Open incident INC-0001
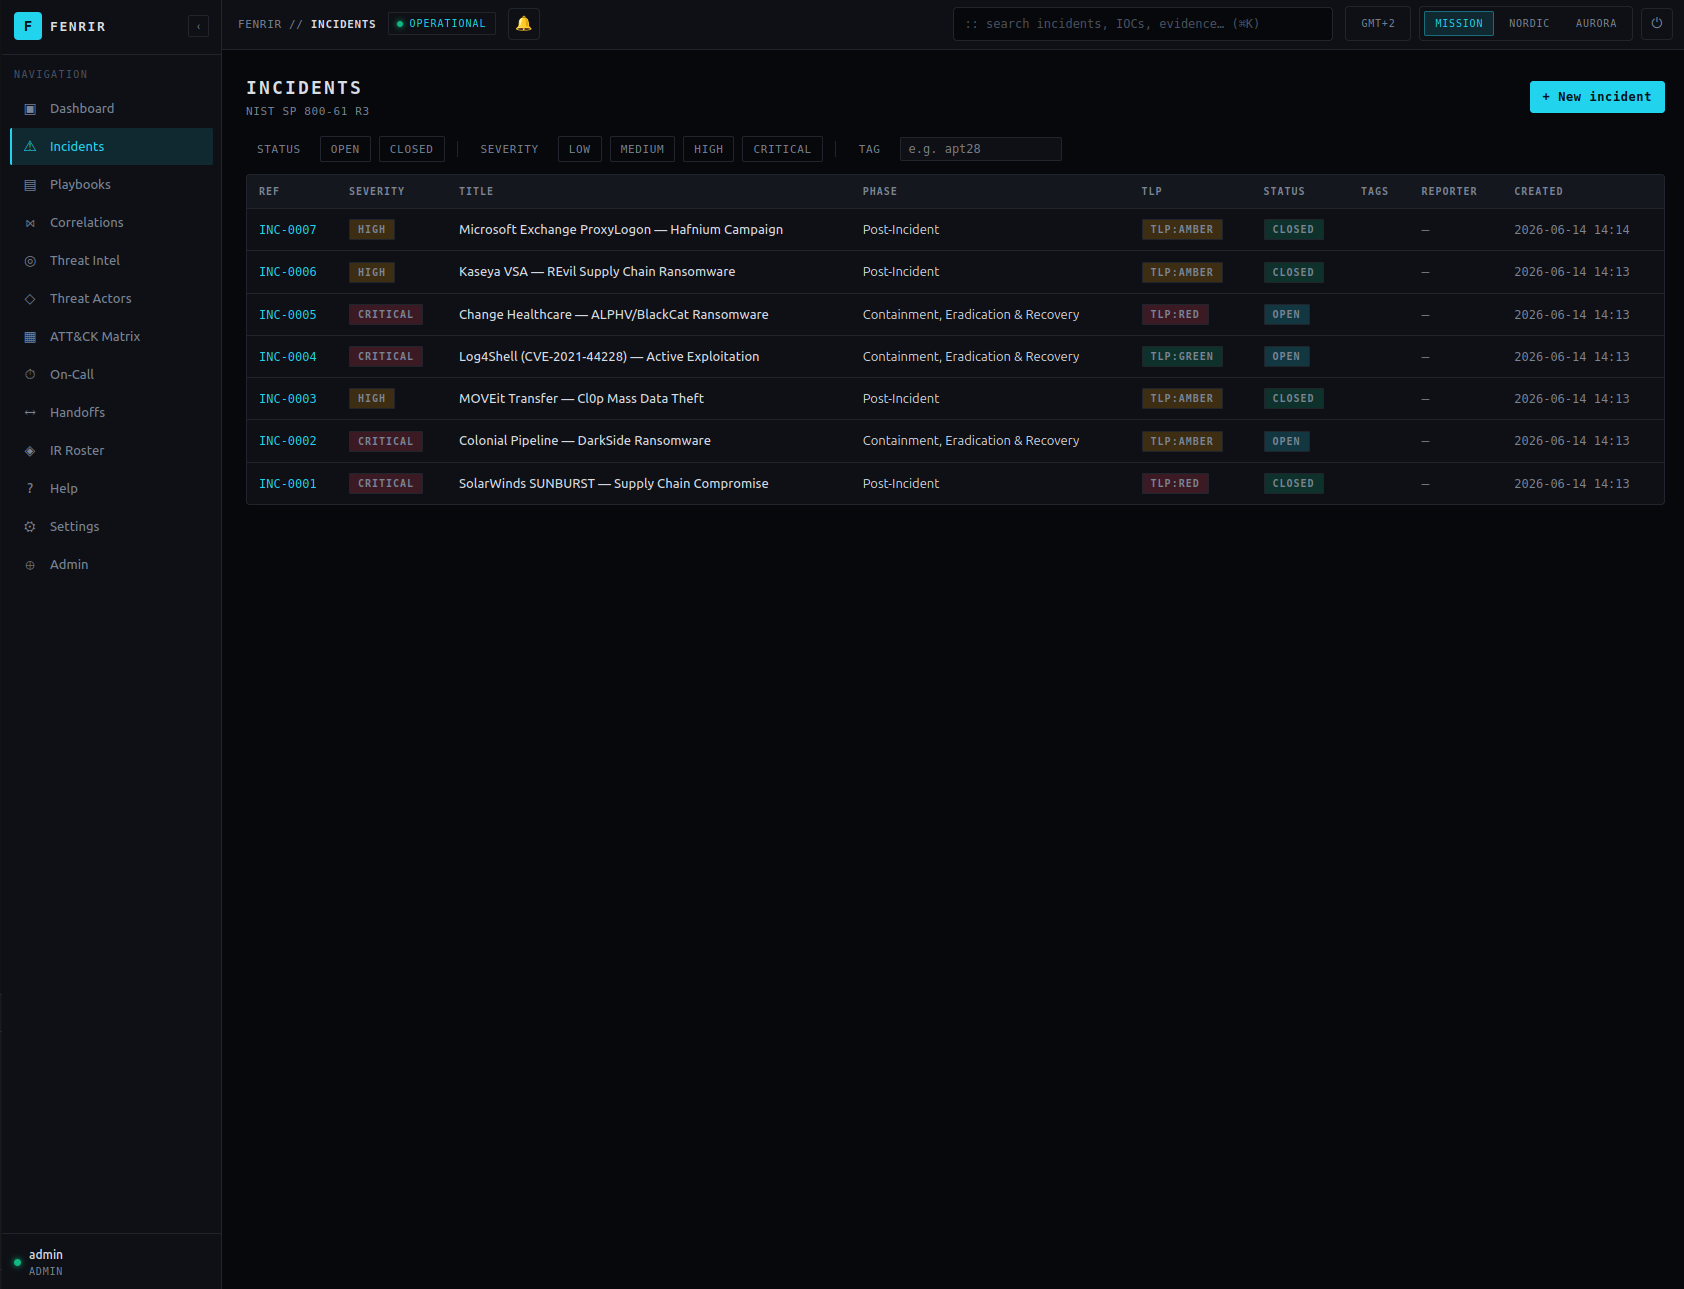The width and height of the screenshot is (1684, 1289). pyautogui.click(x=288, y=484)
